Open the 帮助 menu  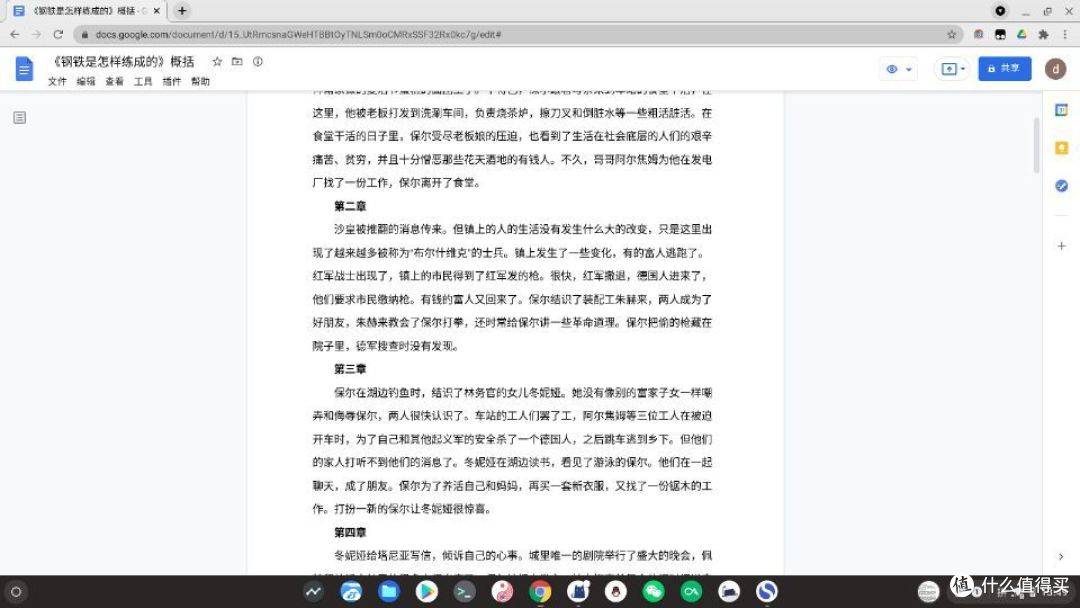[x=200, y=81]
